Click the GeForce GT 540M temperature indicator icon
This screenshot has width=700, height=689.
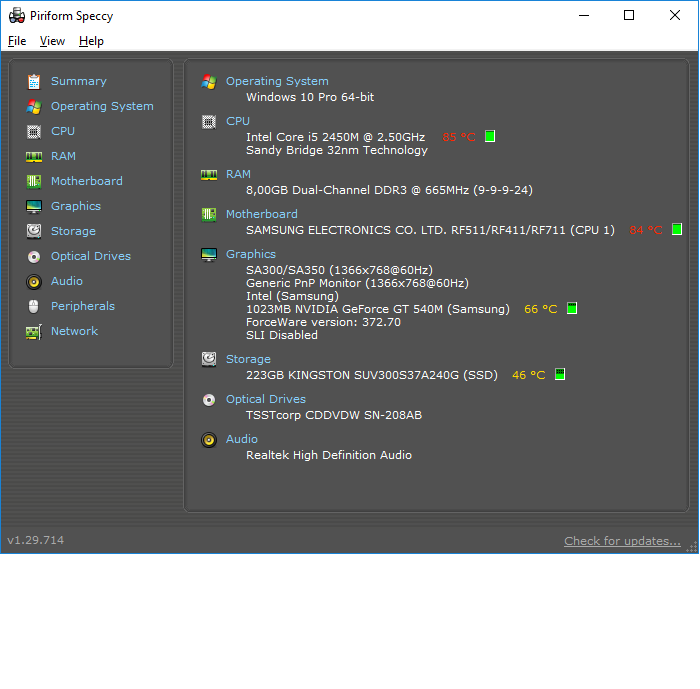572,308
